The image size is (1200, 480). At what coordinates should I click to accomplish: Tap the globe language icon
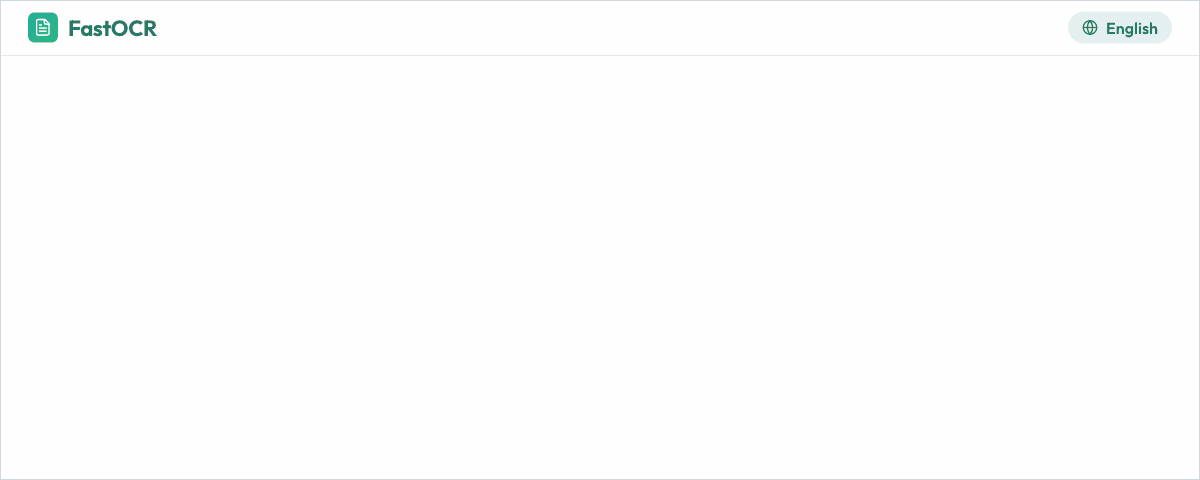point(1090,28)
